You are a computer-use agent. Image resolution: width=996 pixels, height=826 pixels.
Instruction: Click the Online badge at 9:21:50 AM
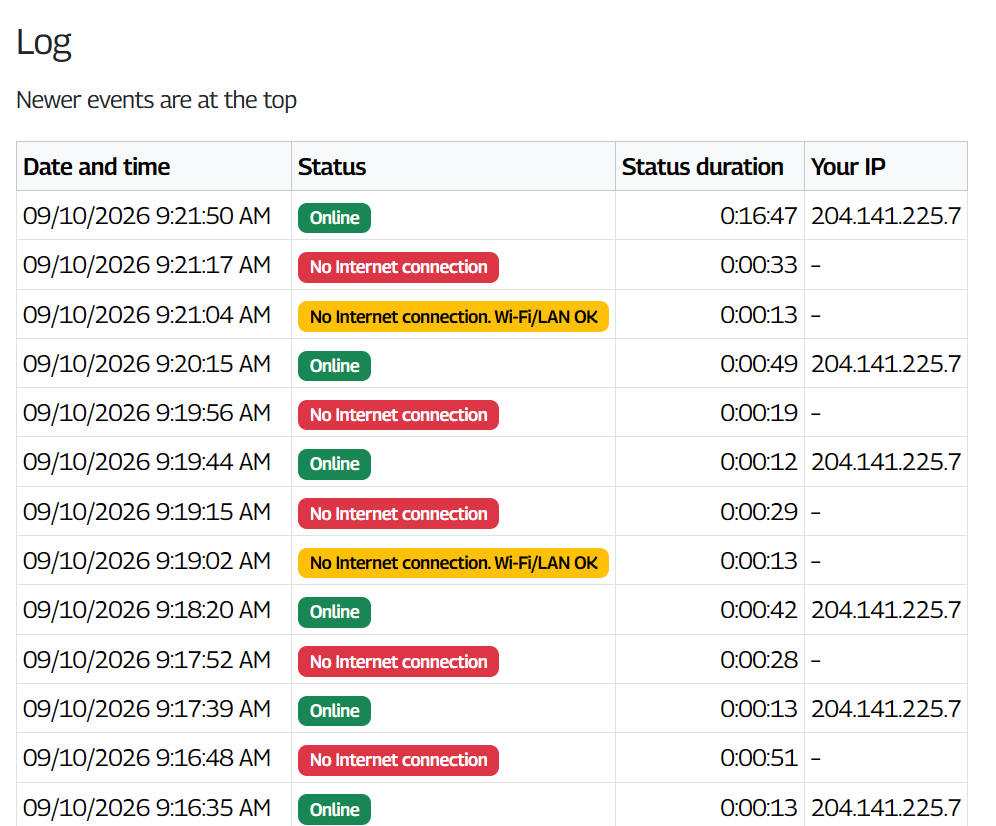click(x=334, y=218)
